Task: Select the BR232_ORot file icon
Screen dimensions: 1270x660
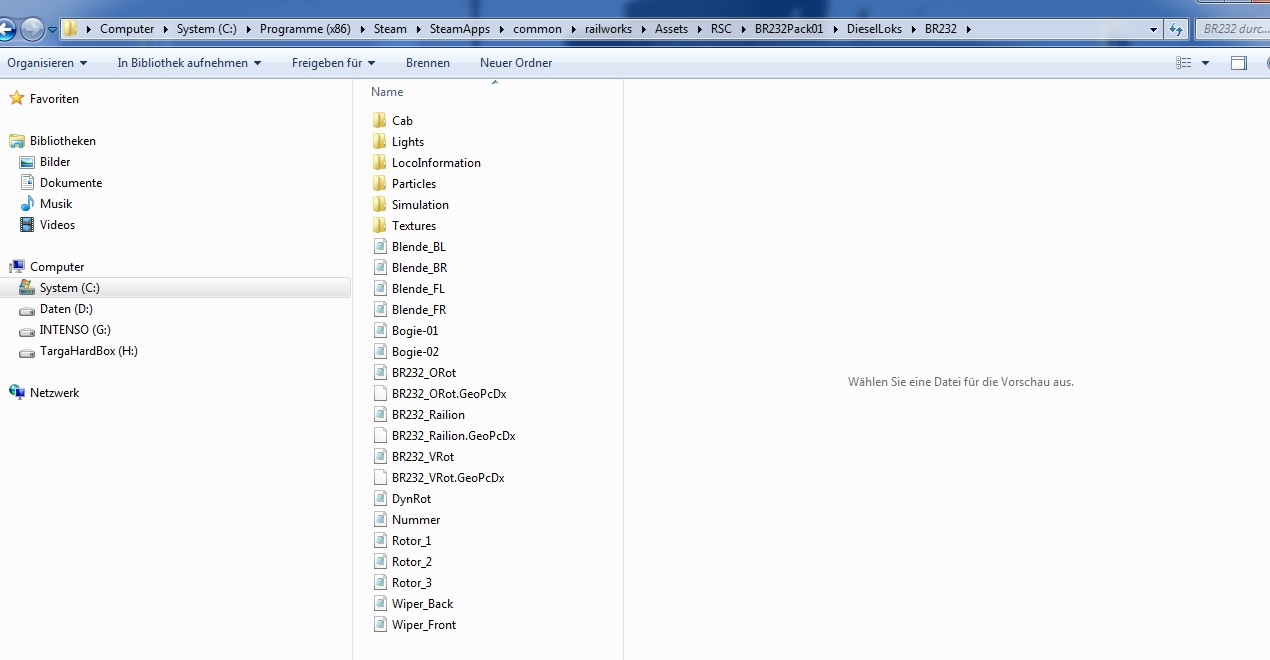Action: 379,372
